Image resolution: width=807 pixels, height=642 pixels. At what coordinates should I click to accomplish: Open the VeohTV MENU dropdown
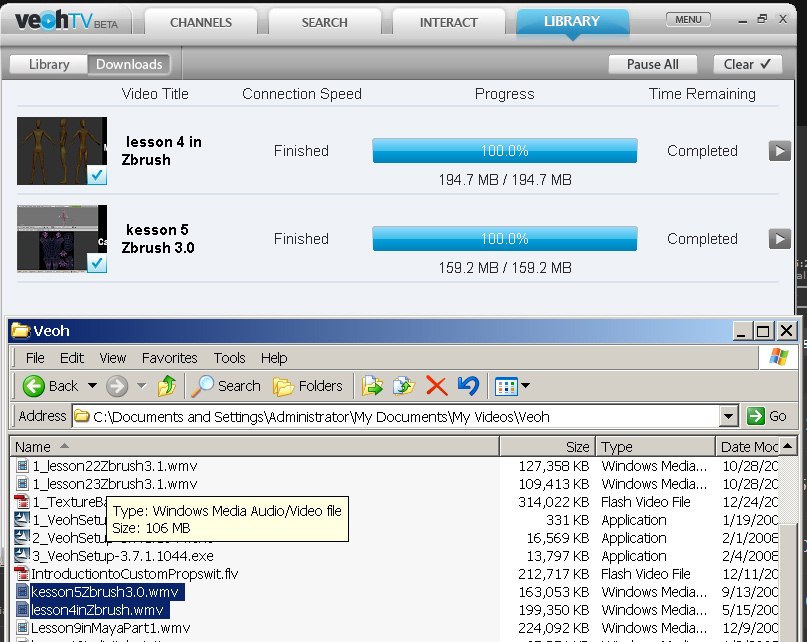pyautogui.click(x=688, y=20)
